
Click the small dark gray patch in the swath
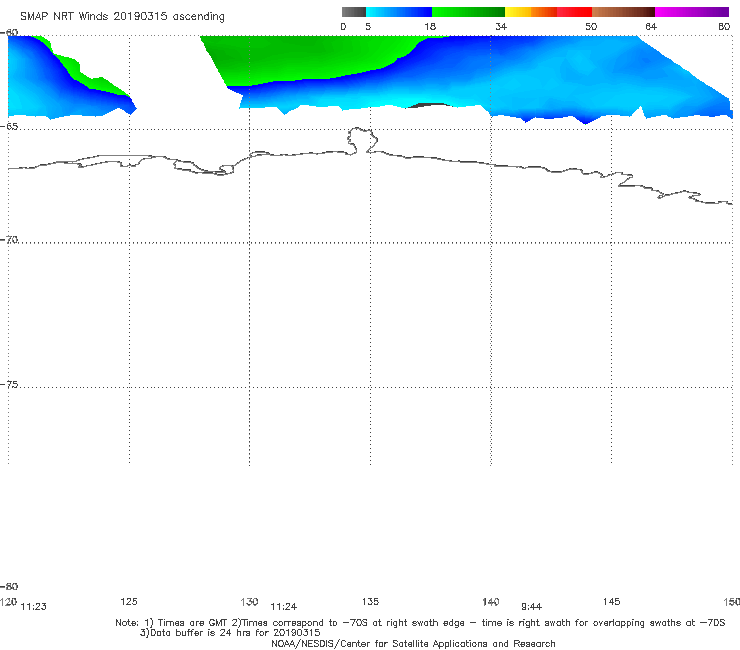pos(432,105)
